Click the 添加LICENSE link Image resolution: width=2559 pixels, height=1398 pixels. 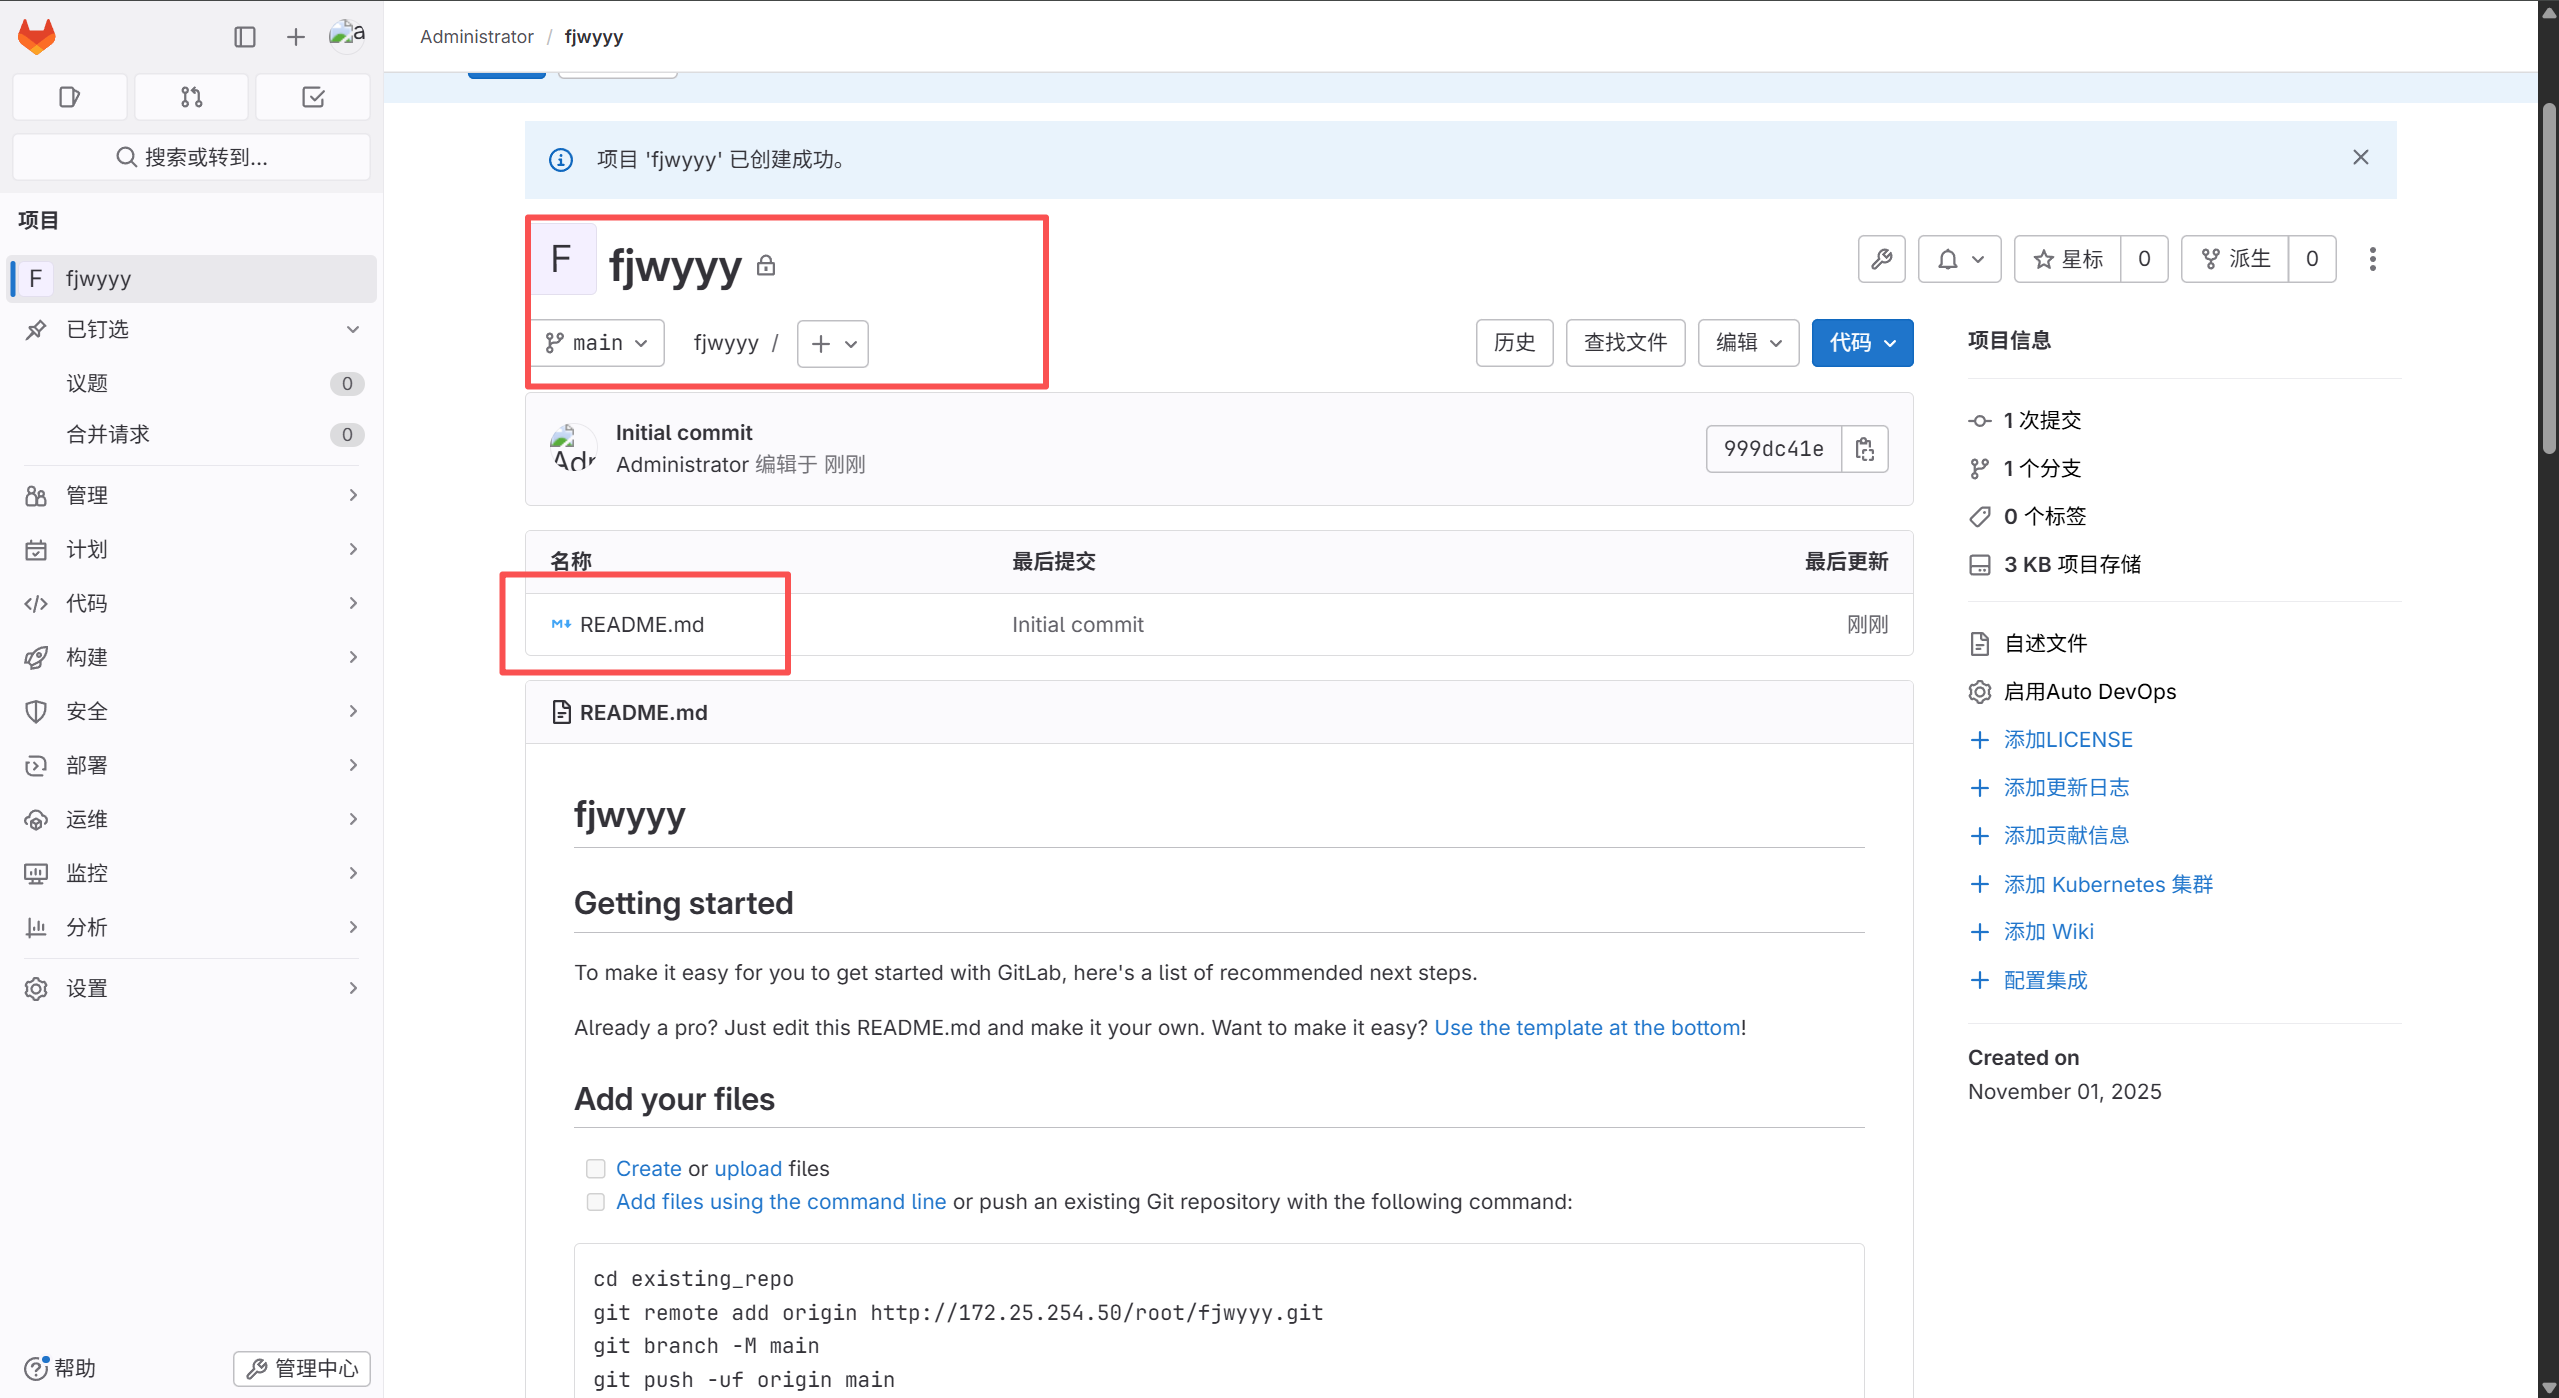[2067, 740]
